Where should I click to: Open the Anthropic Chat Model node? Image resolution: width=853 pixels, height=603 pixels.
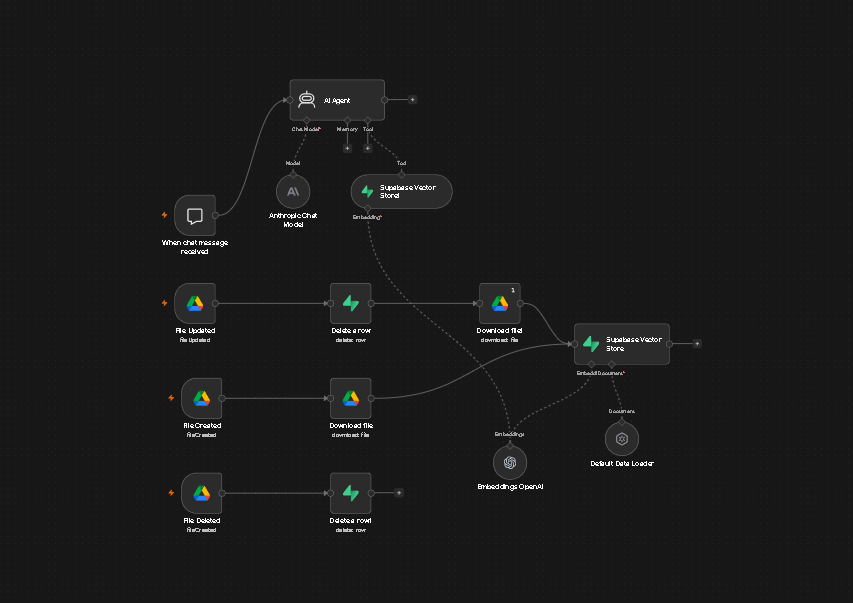[293, 192]
